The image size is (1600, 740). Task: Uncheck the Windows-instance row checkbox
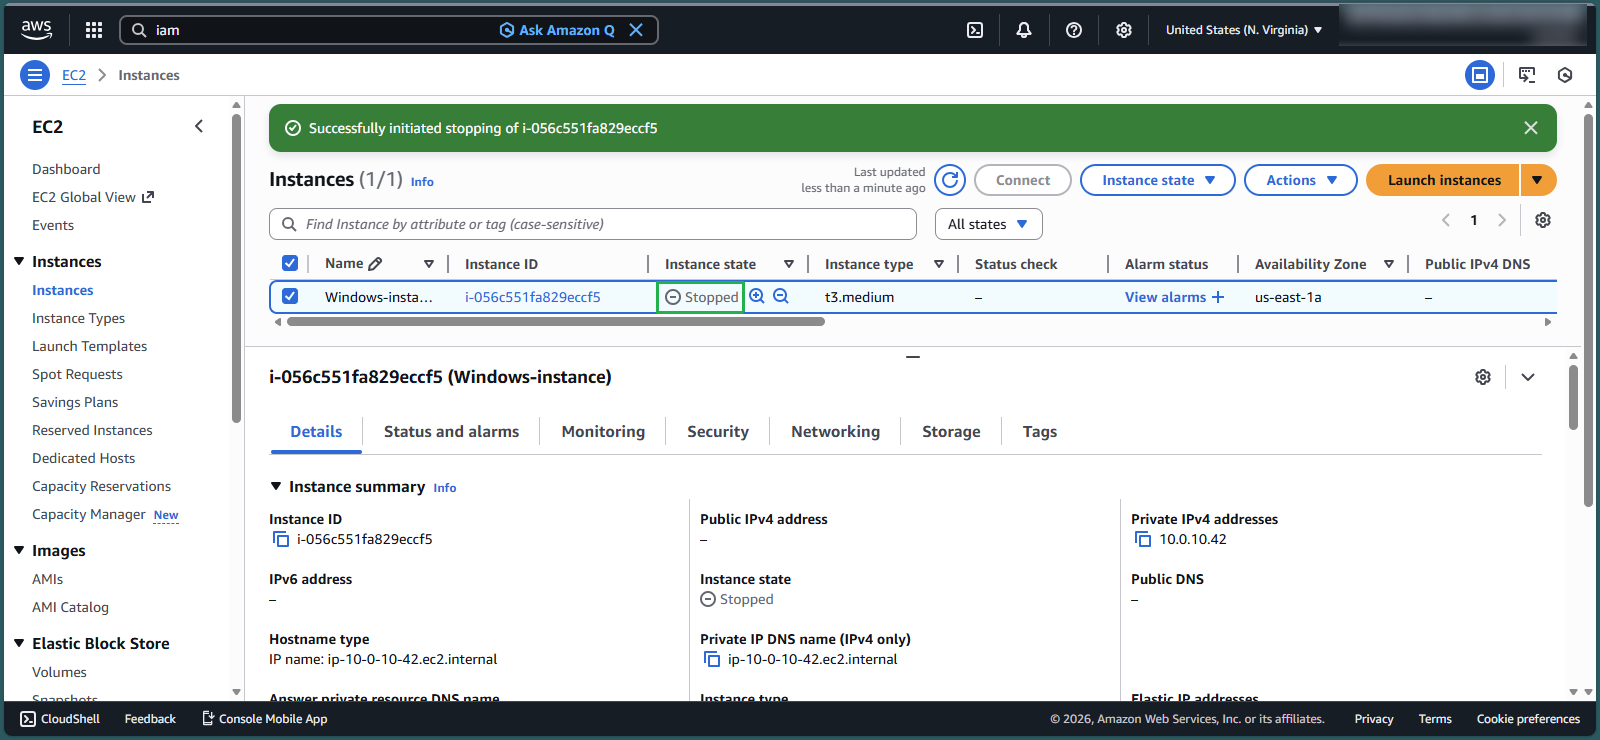pyautogui.click(x=290, y=296)
